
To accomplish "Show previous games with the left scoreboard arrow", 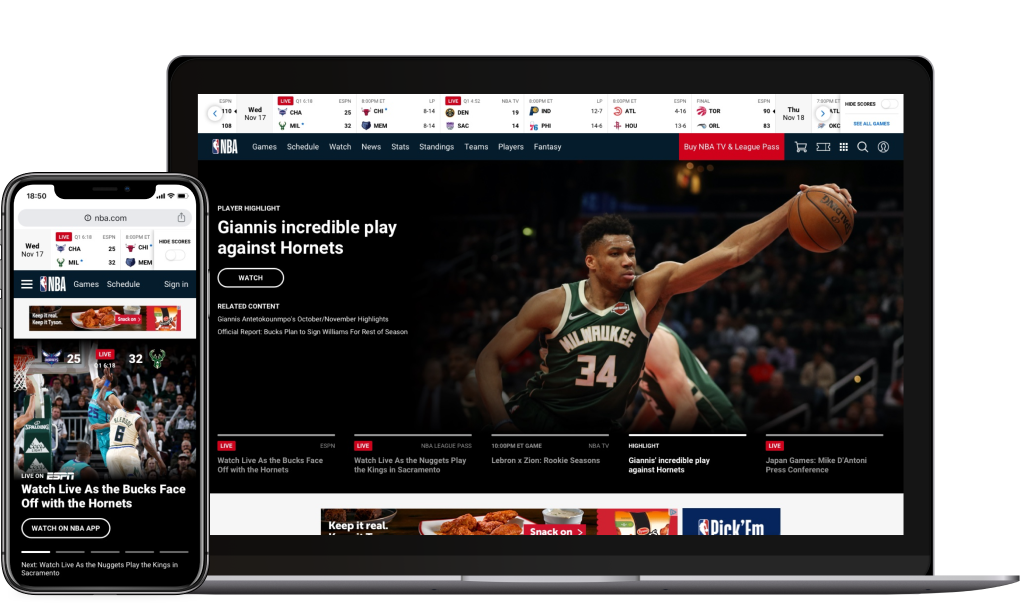I will (x=215, y=114).
